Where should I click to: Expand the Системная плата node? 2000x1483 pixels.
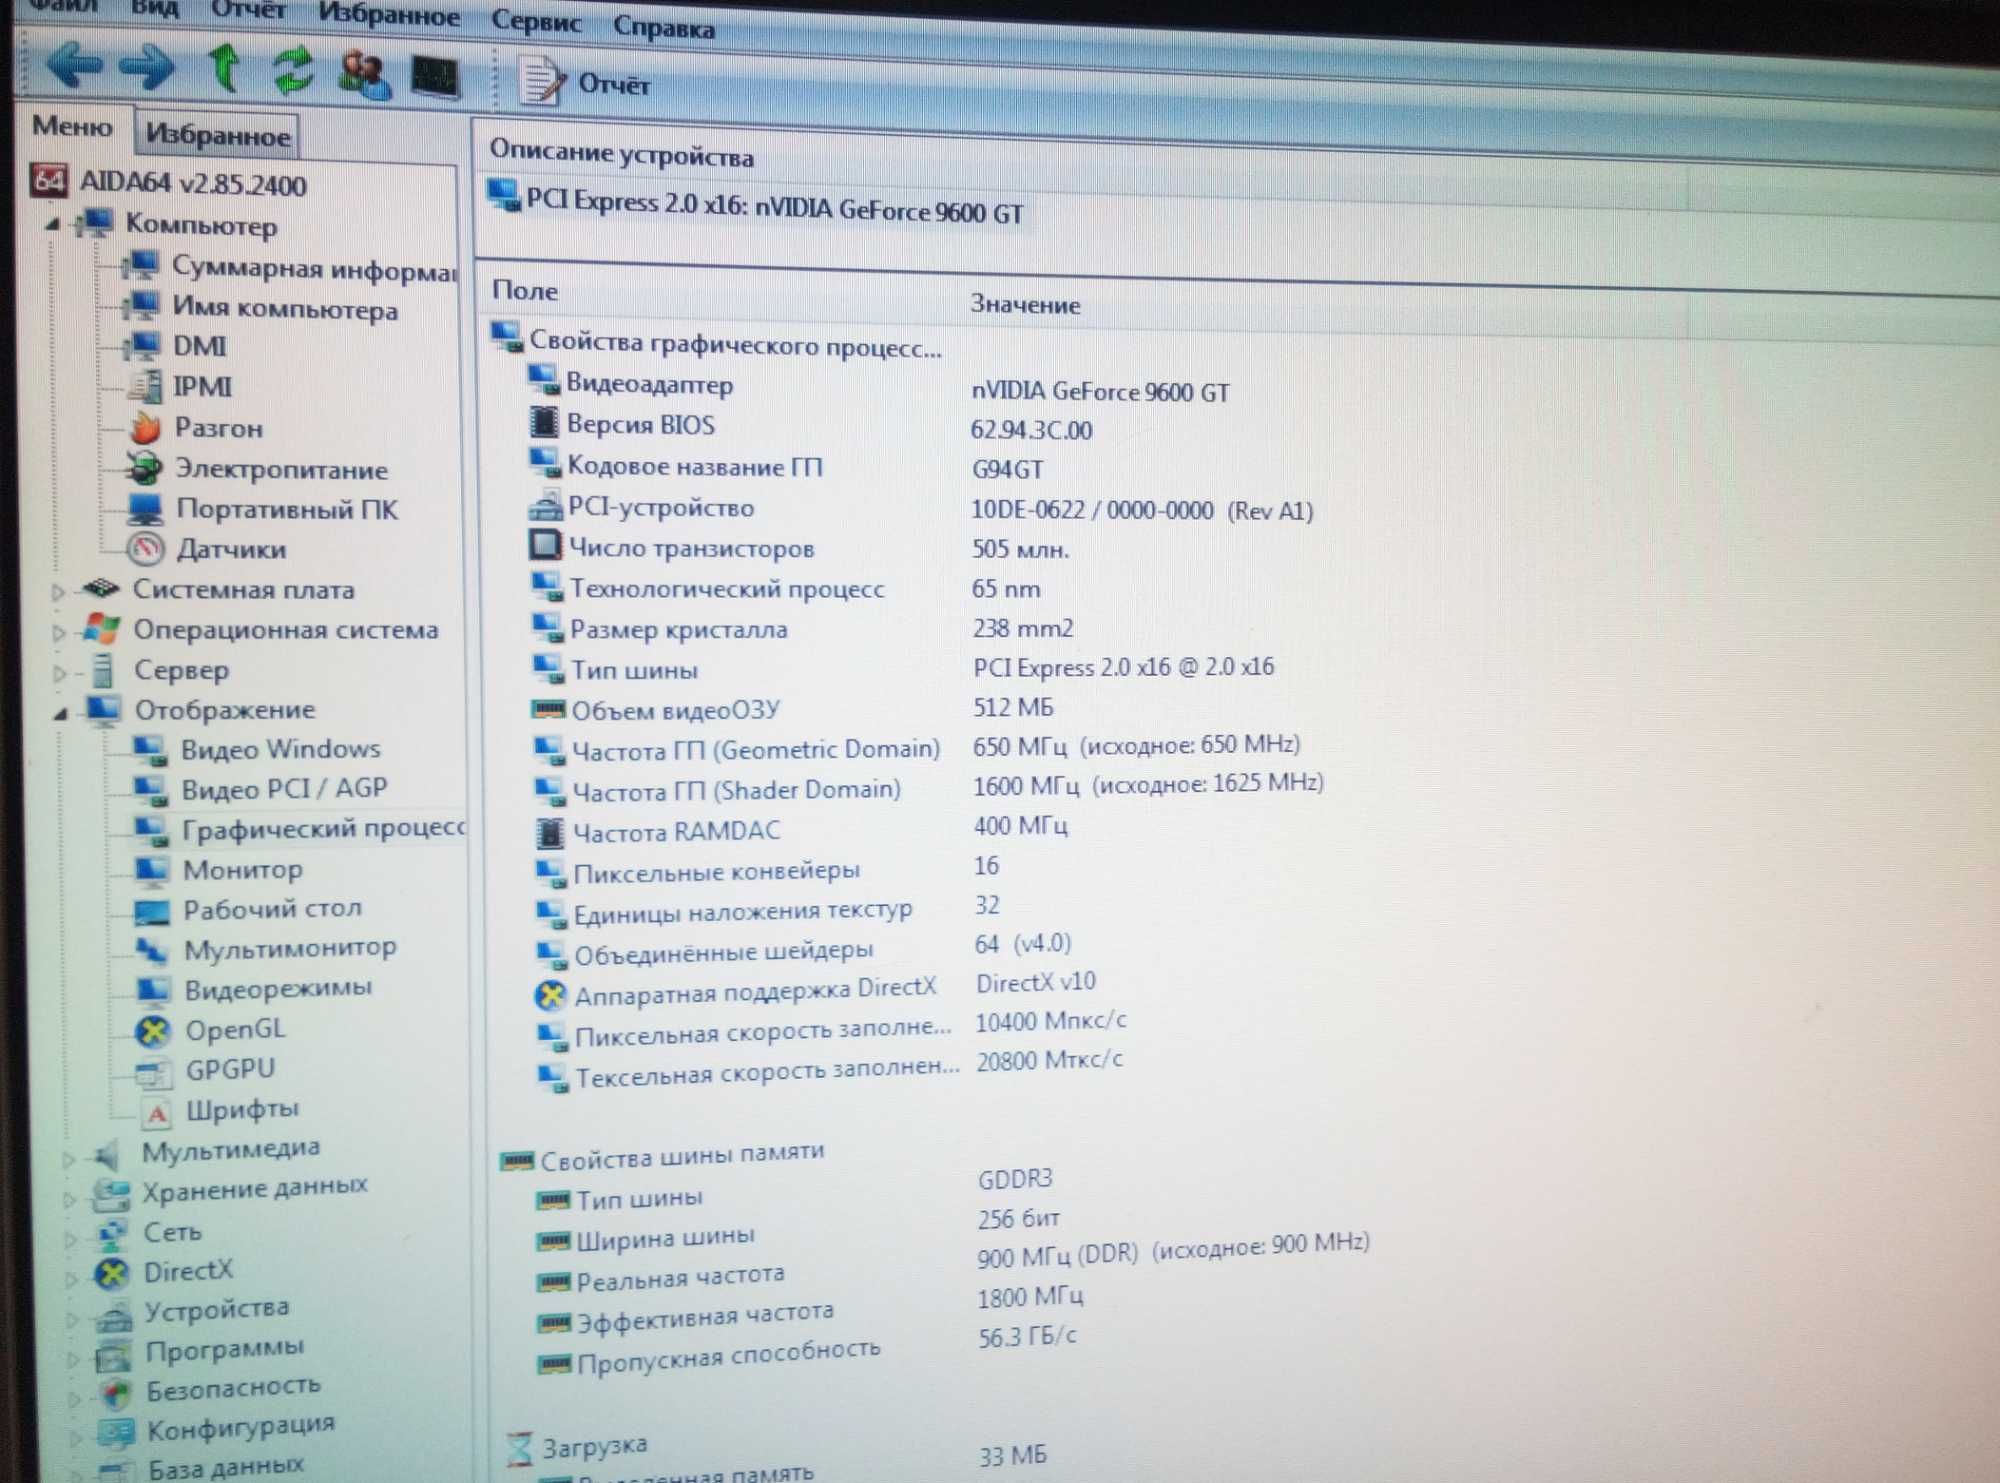tap(58, 591)
